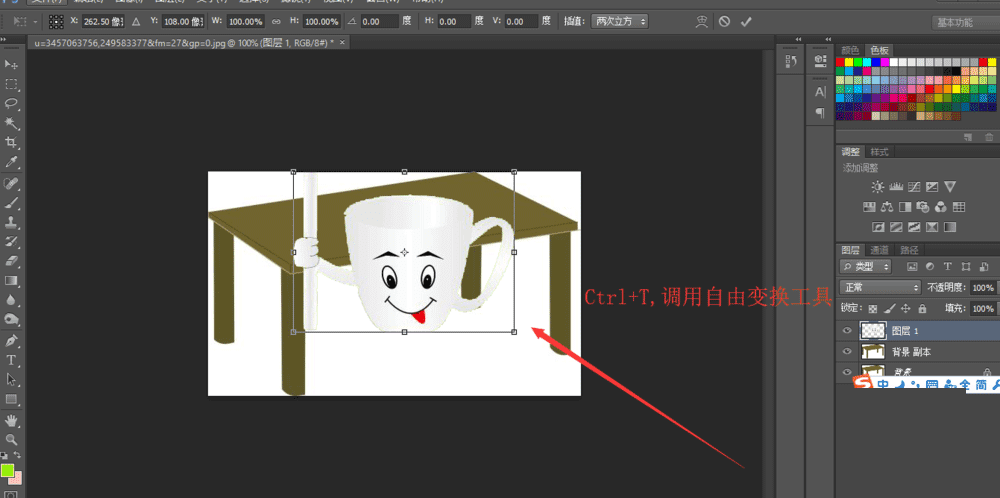Toggle the link width and height aspect ratio
This screenshot has width=1000, height=498.
click(274, 21)
